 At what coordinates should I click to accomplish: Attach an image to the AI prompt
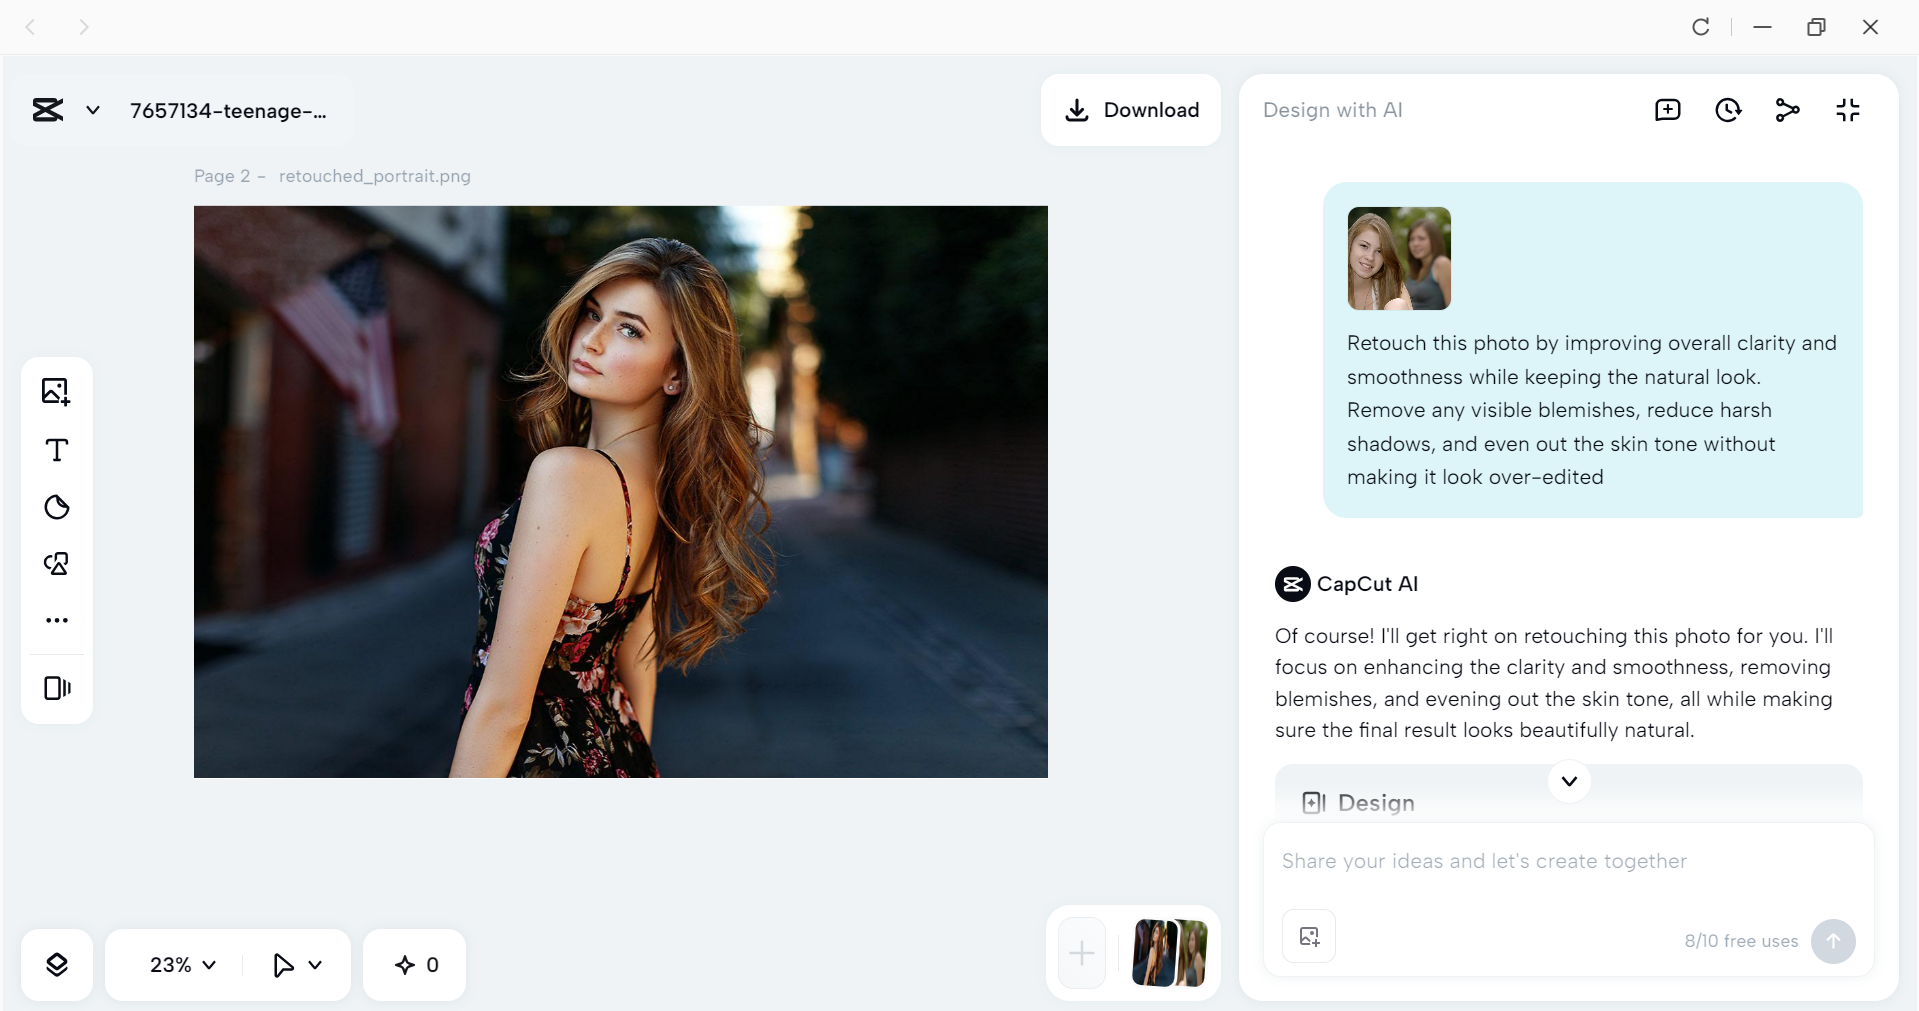[1308, 937]
